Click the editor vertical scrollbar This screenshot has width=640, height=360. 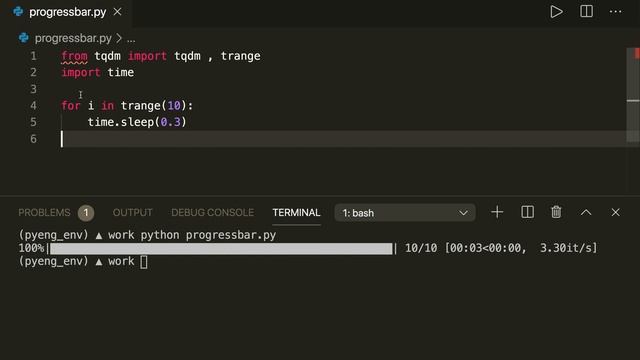click(x=633, y=96)
